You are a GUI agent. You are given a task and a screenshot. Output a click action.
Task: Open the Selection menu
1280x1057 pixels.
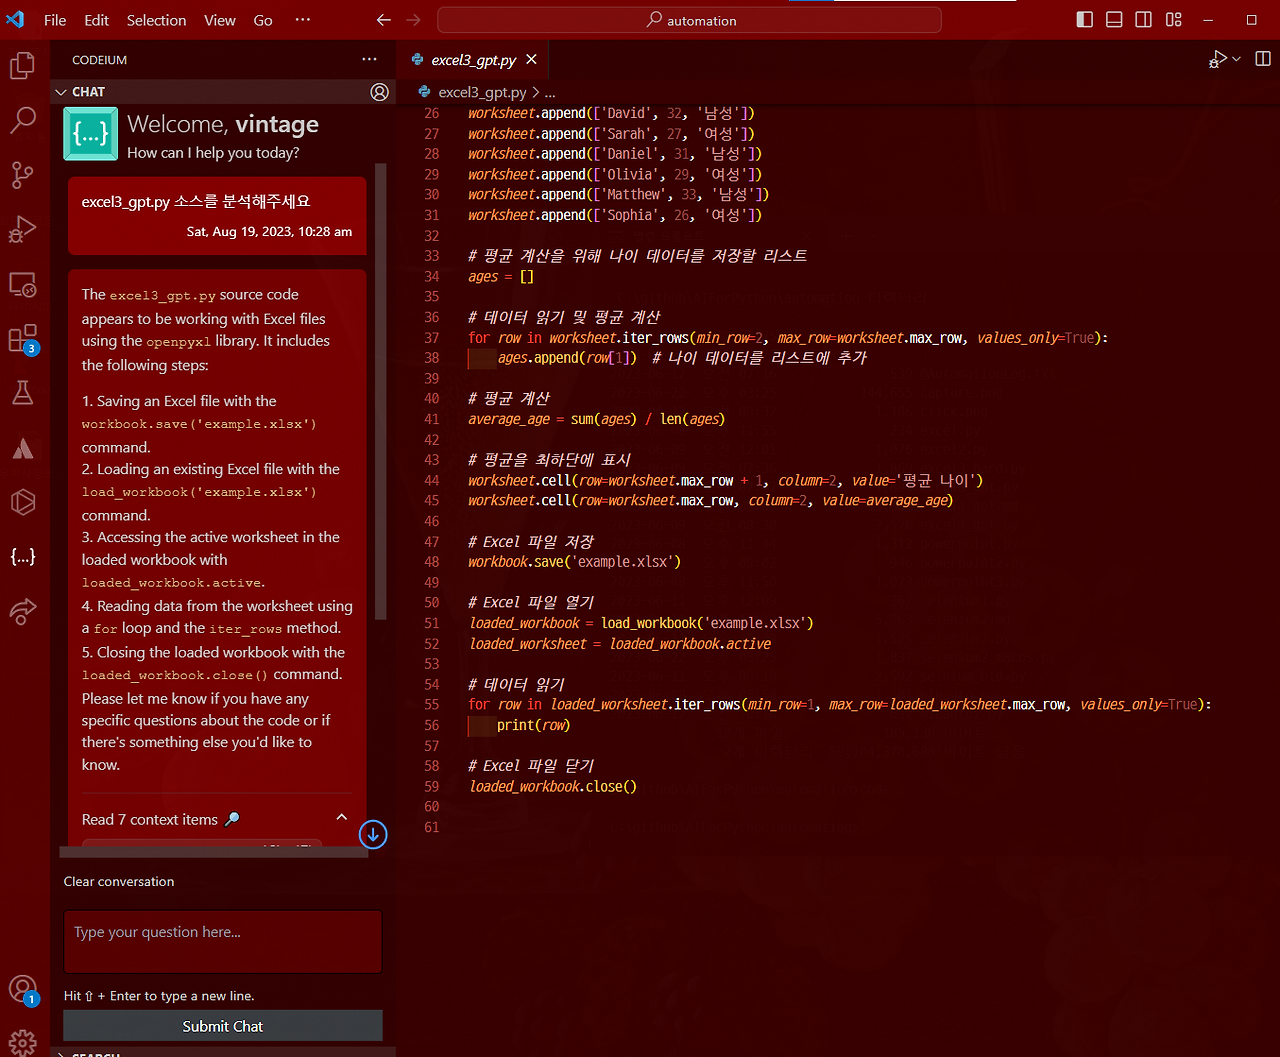coord(156,20)
